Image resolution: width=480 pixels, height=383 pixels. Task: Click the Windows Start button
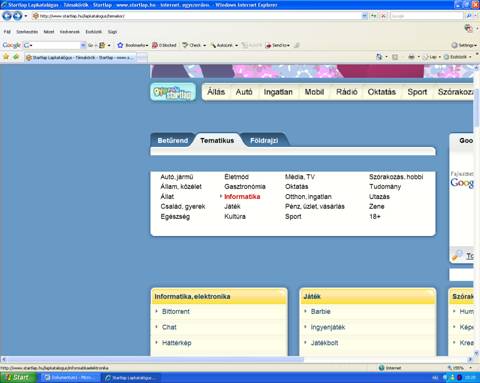[18, 377]
